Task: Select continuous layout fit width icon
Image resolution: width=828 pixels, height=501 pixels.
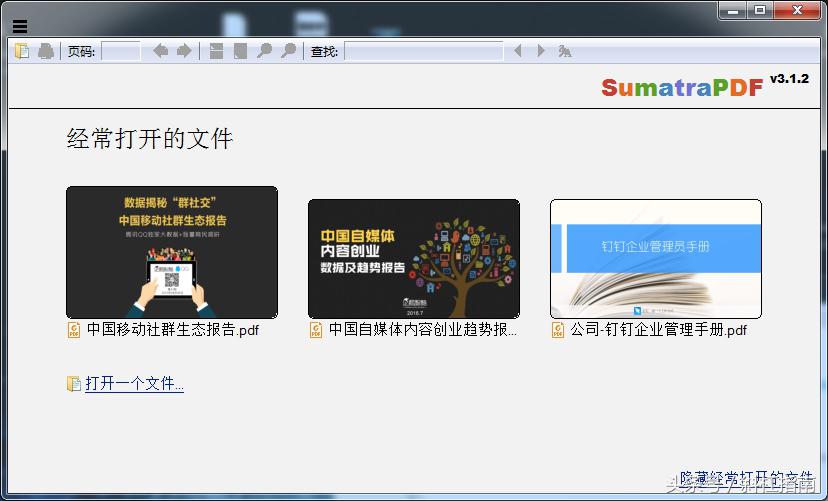Action: pyautogui.click(x=216, y=51)
